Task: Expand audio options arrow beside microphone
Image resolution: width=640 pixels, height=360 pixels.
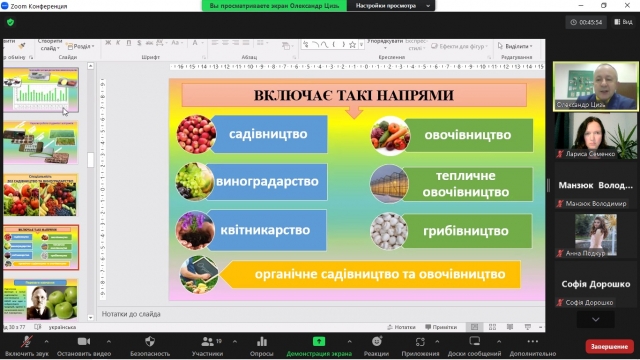Action: 47,341
